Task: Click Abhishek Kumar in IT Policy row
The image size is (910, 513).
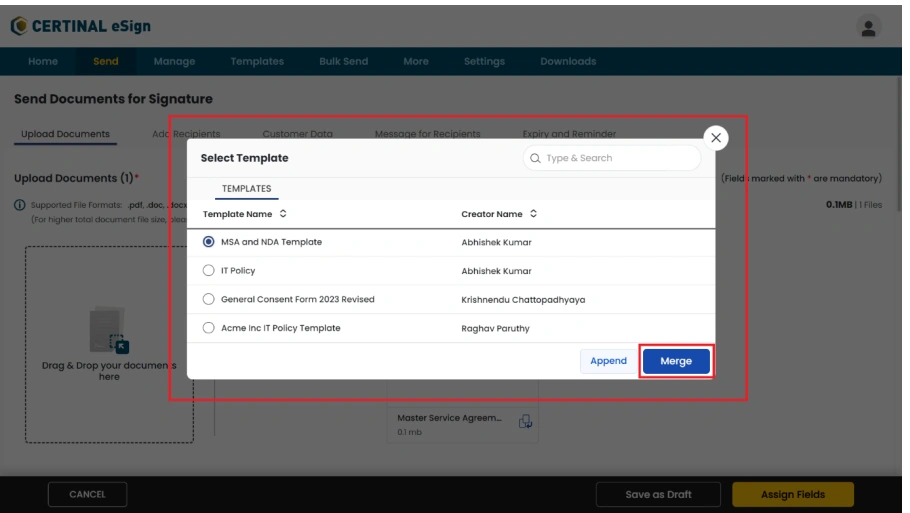Action: click(496, 271)
